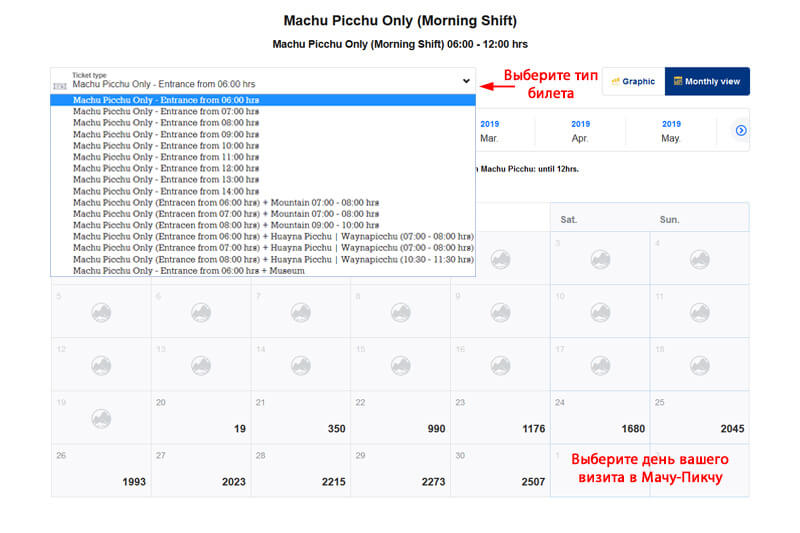Click unavailable mountain icon on day 9

coord(501,313)
